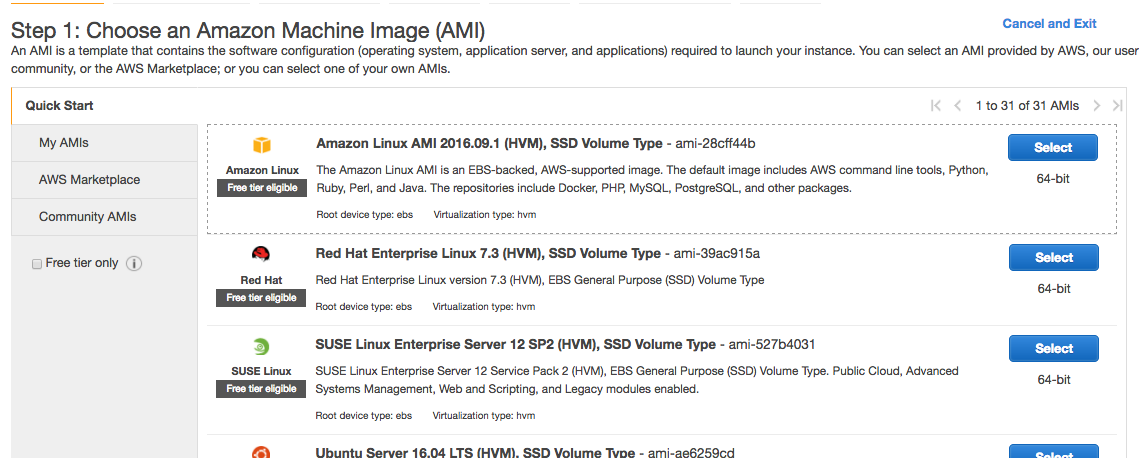Click the Ubuntu Server logo icon
The height and width of the screenshot is (458, 1139).
[262, 452]
